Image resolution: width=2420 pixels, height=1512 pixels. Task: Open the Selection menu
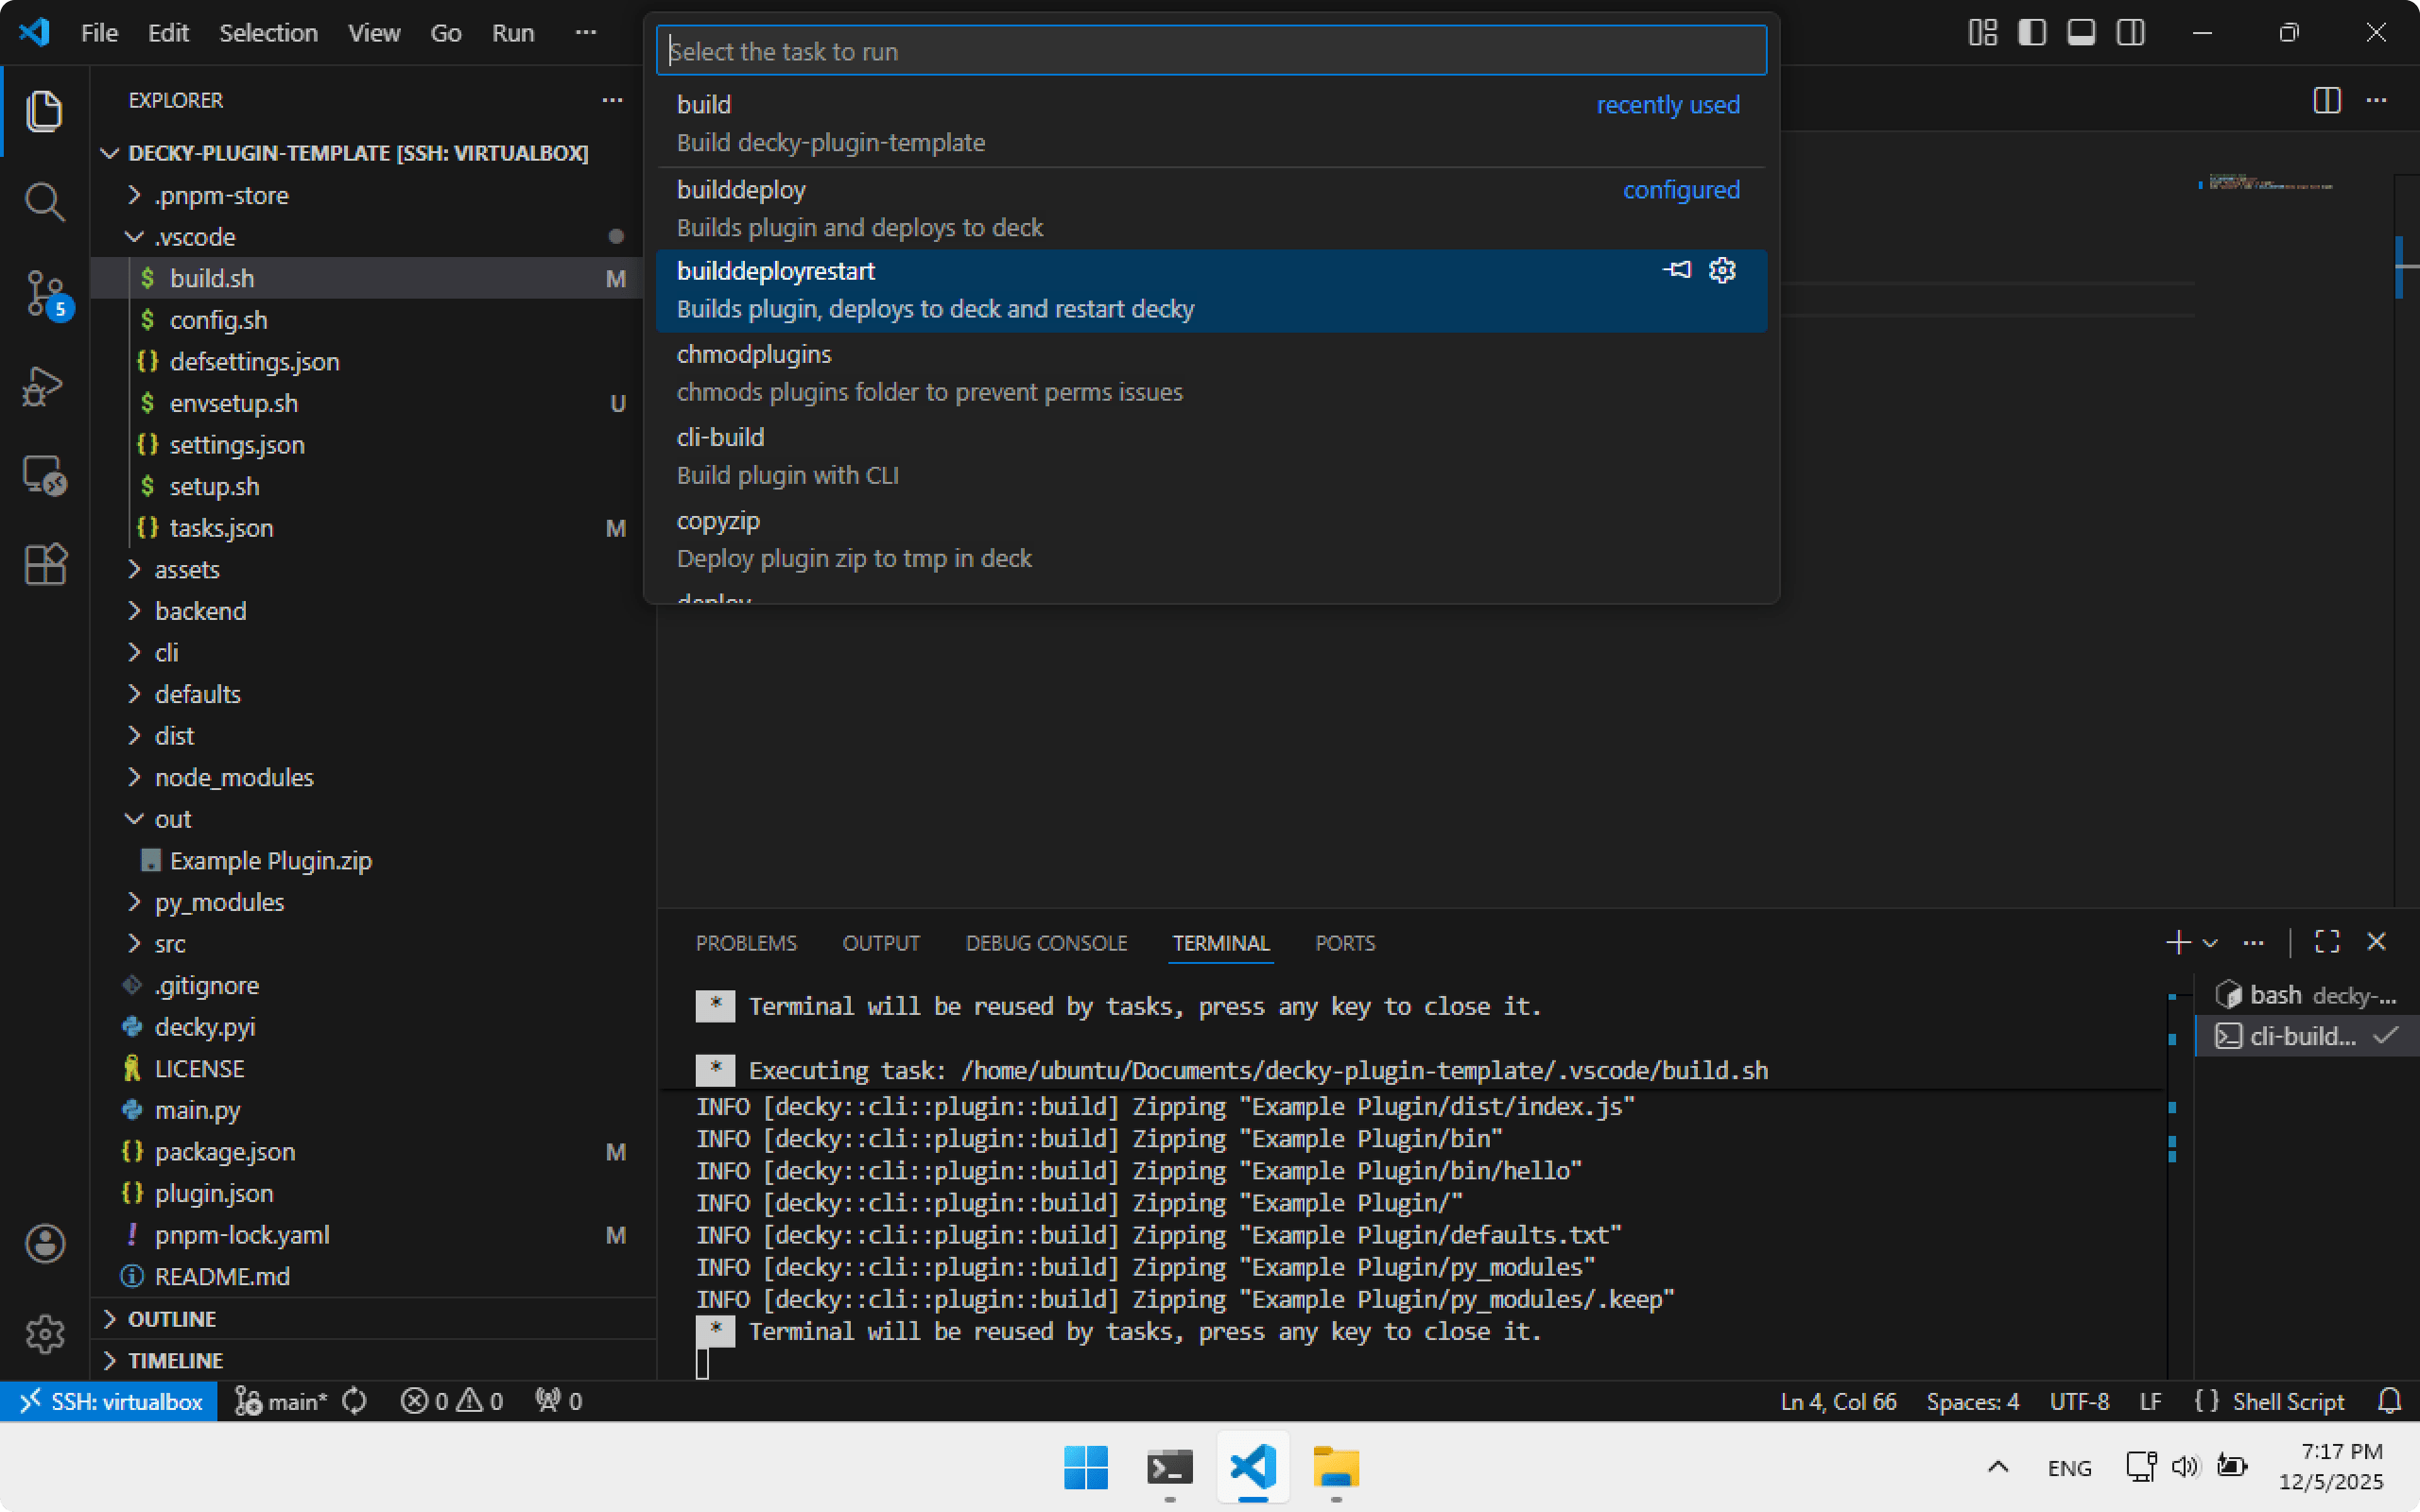pos(268,33)
